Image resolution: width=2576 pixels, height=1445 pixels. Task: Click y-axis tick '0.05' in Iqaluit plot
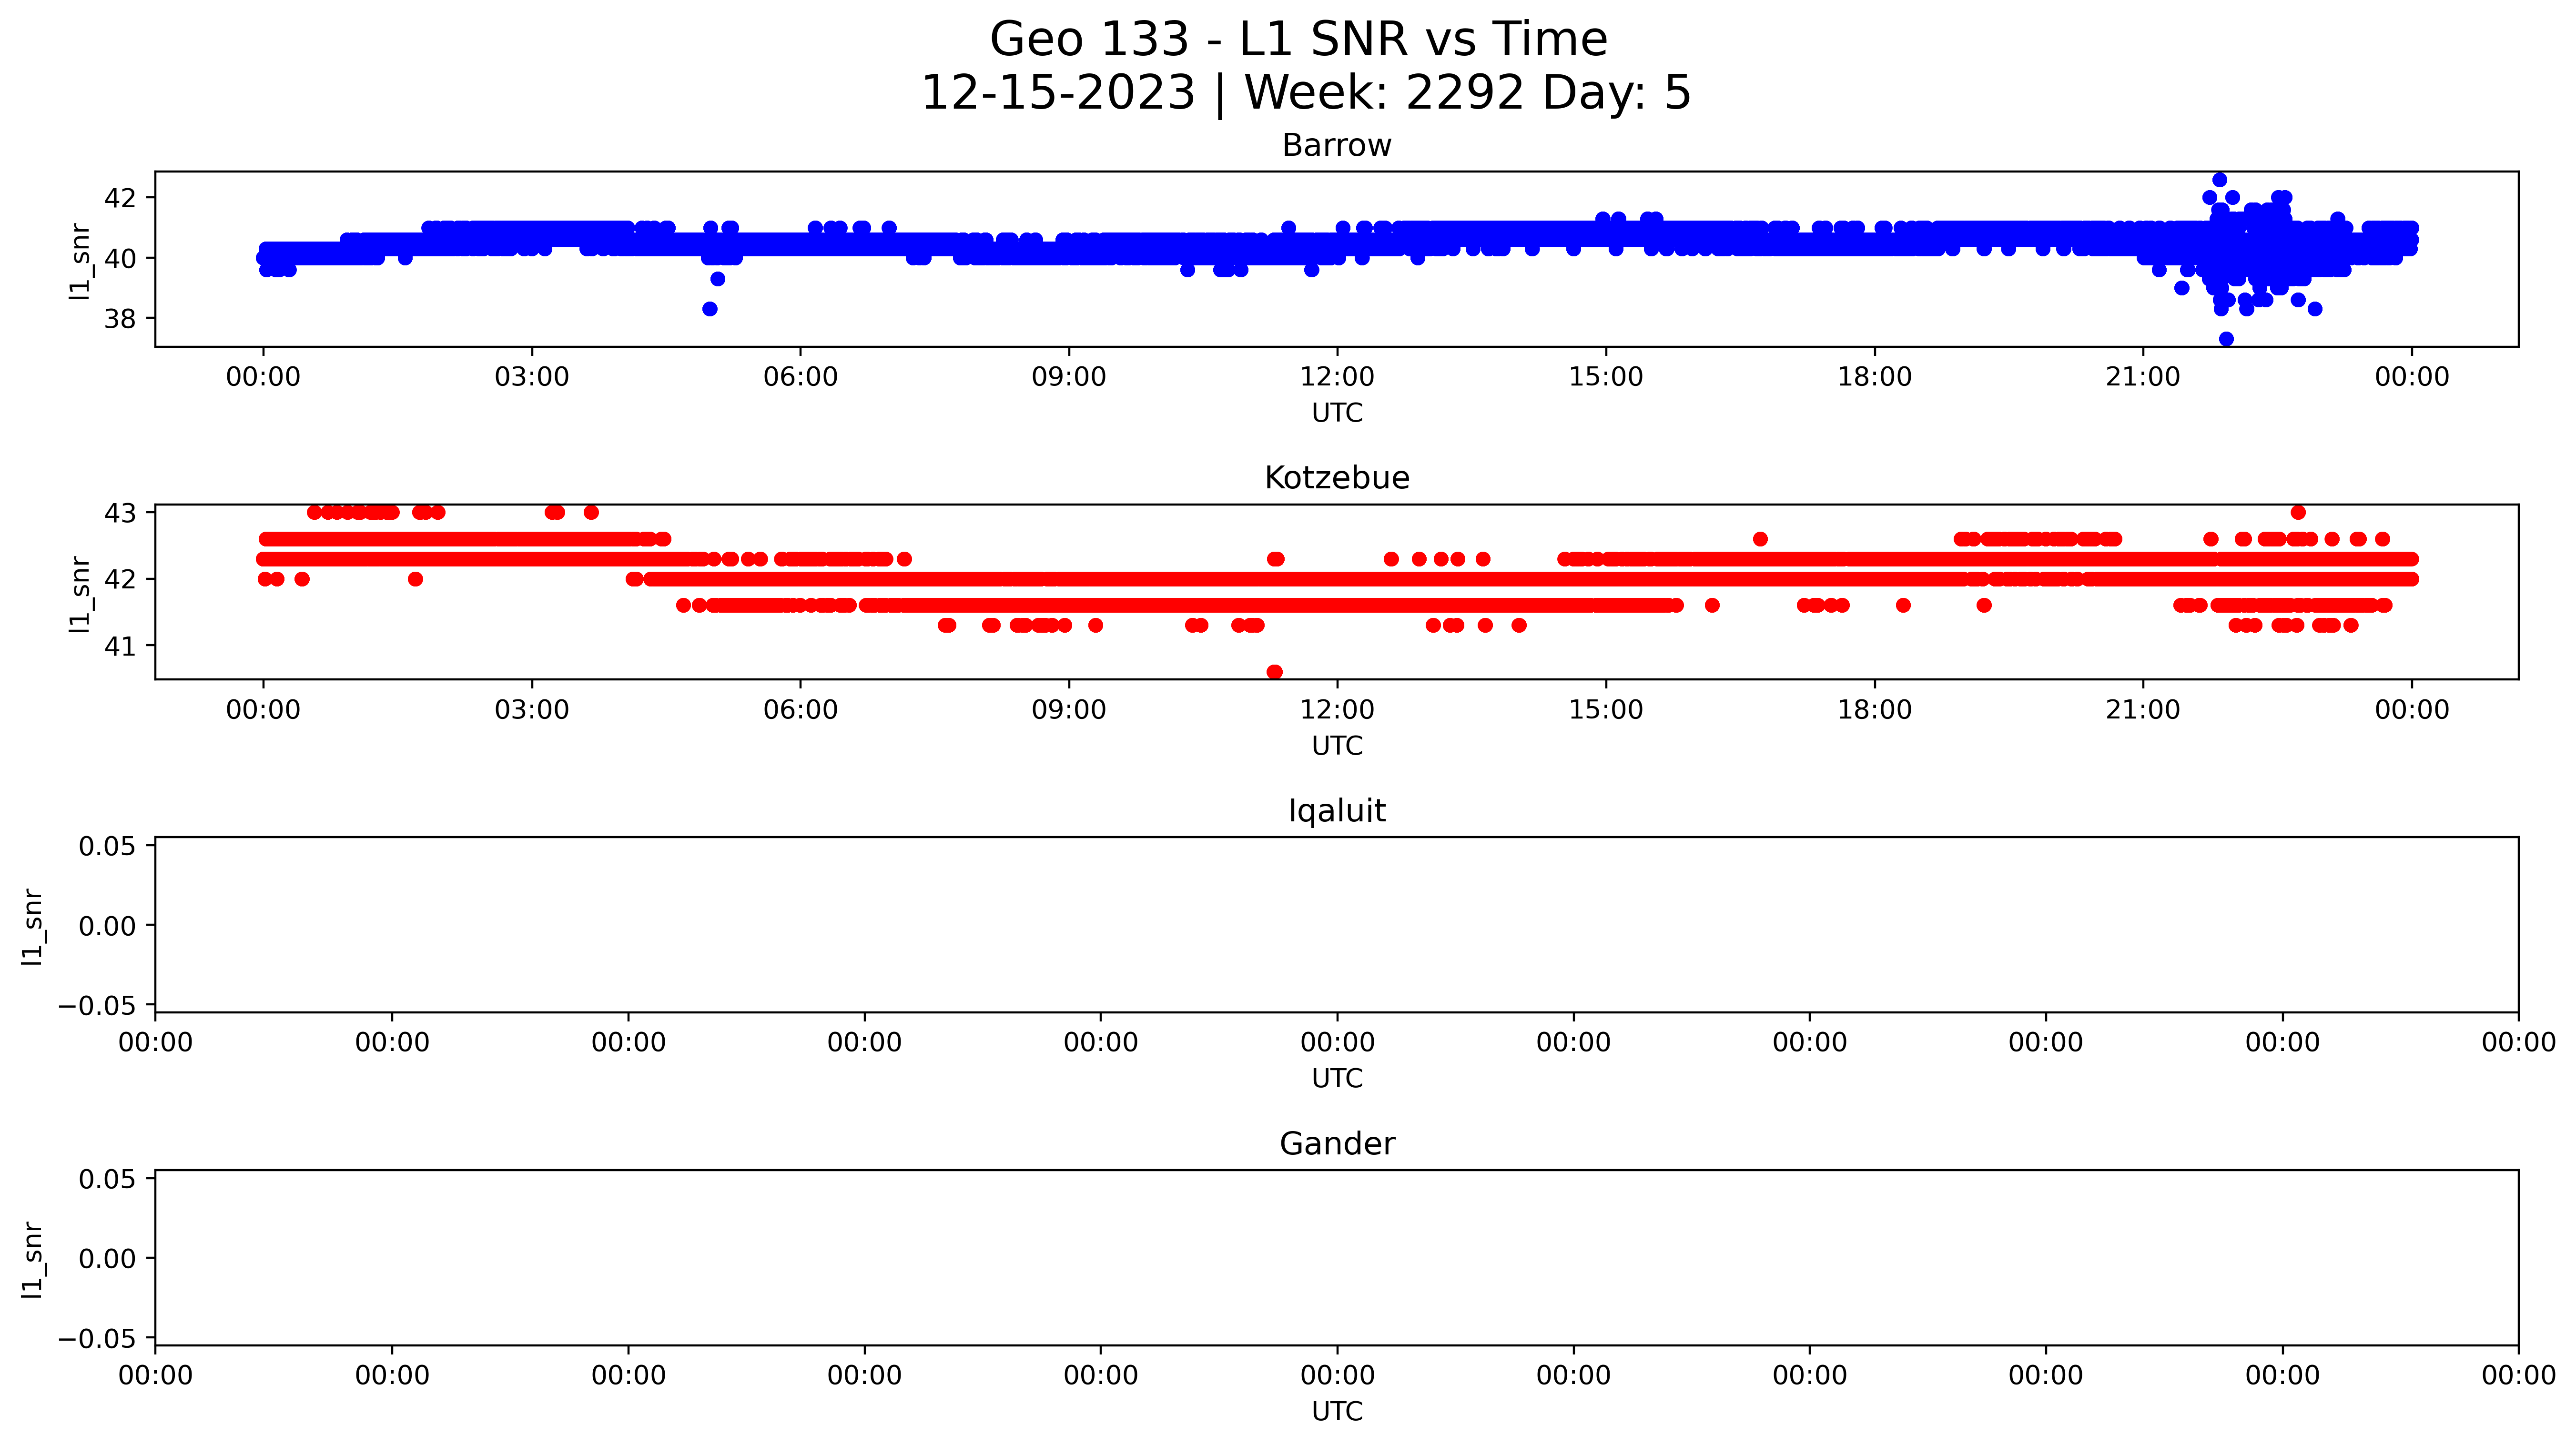click(108, 846)
